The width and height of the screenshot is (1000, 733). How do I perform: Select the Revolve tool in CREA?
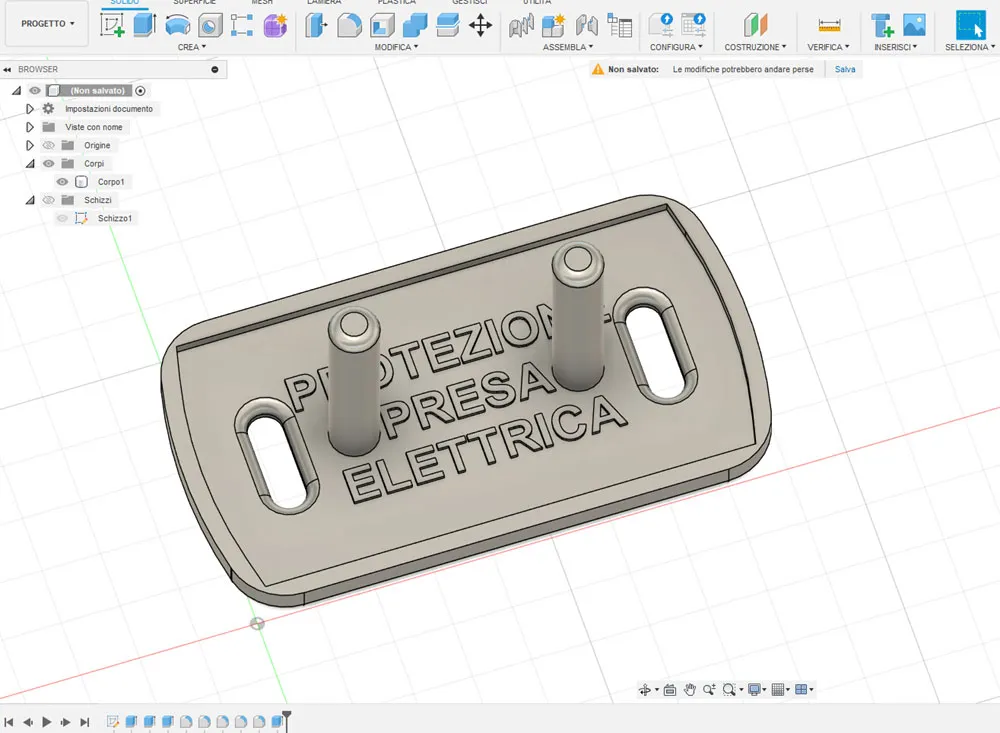coord(177,25)
